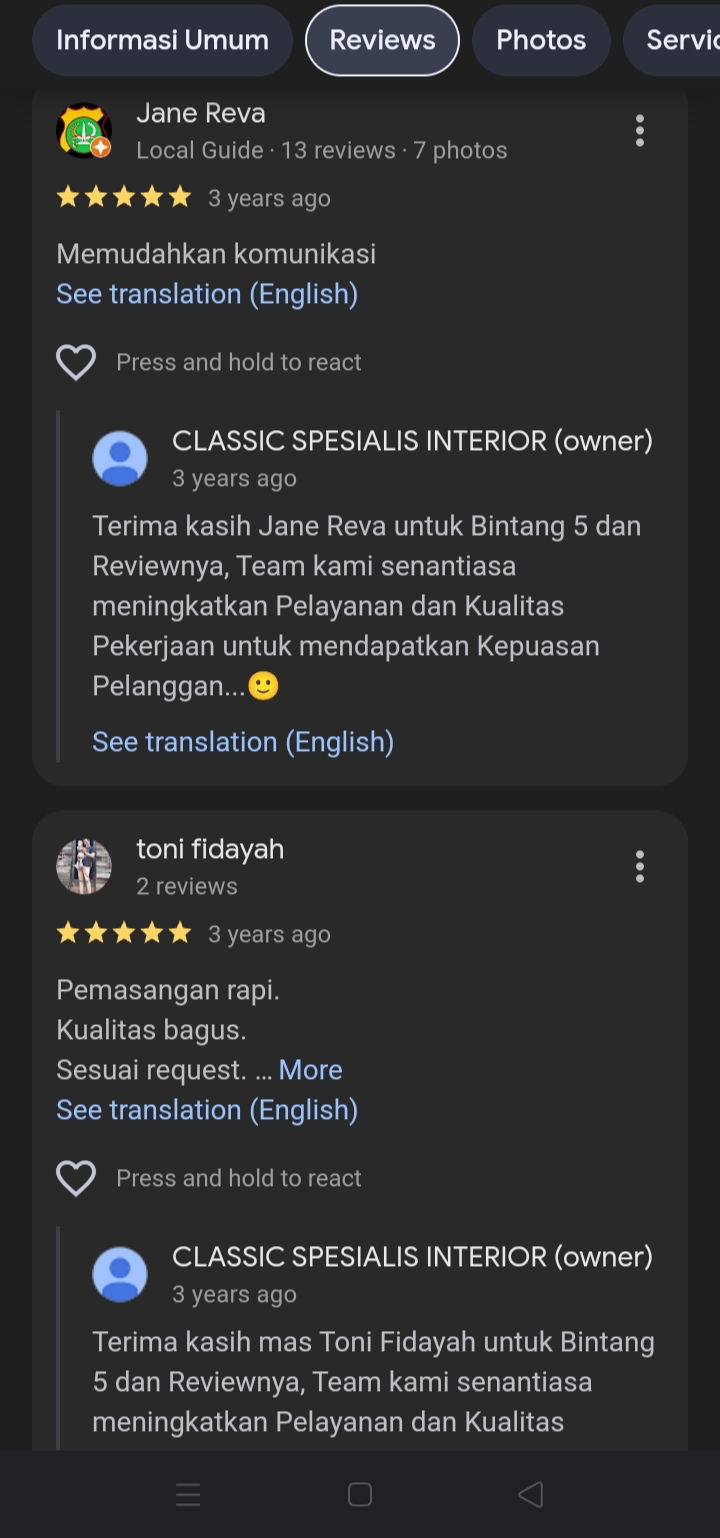This screenshot has height=1538, width=720.
Task: Tap heart icon on toni fidayah's review
Action: [76, 1178]
